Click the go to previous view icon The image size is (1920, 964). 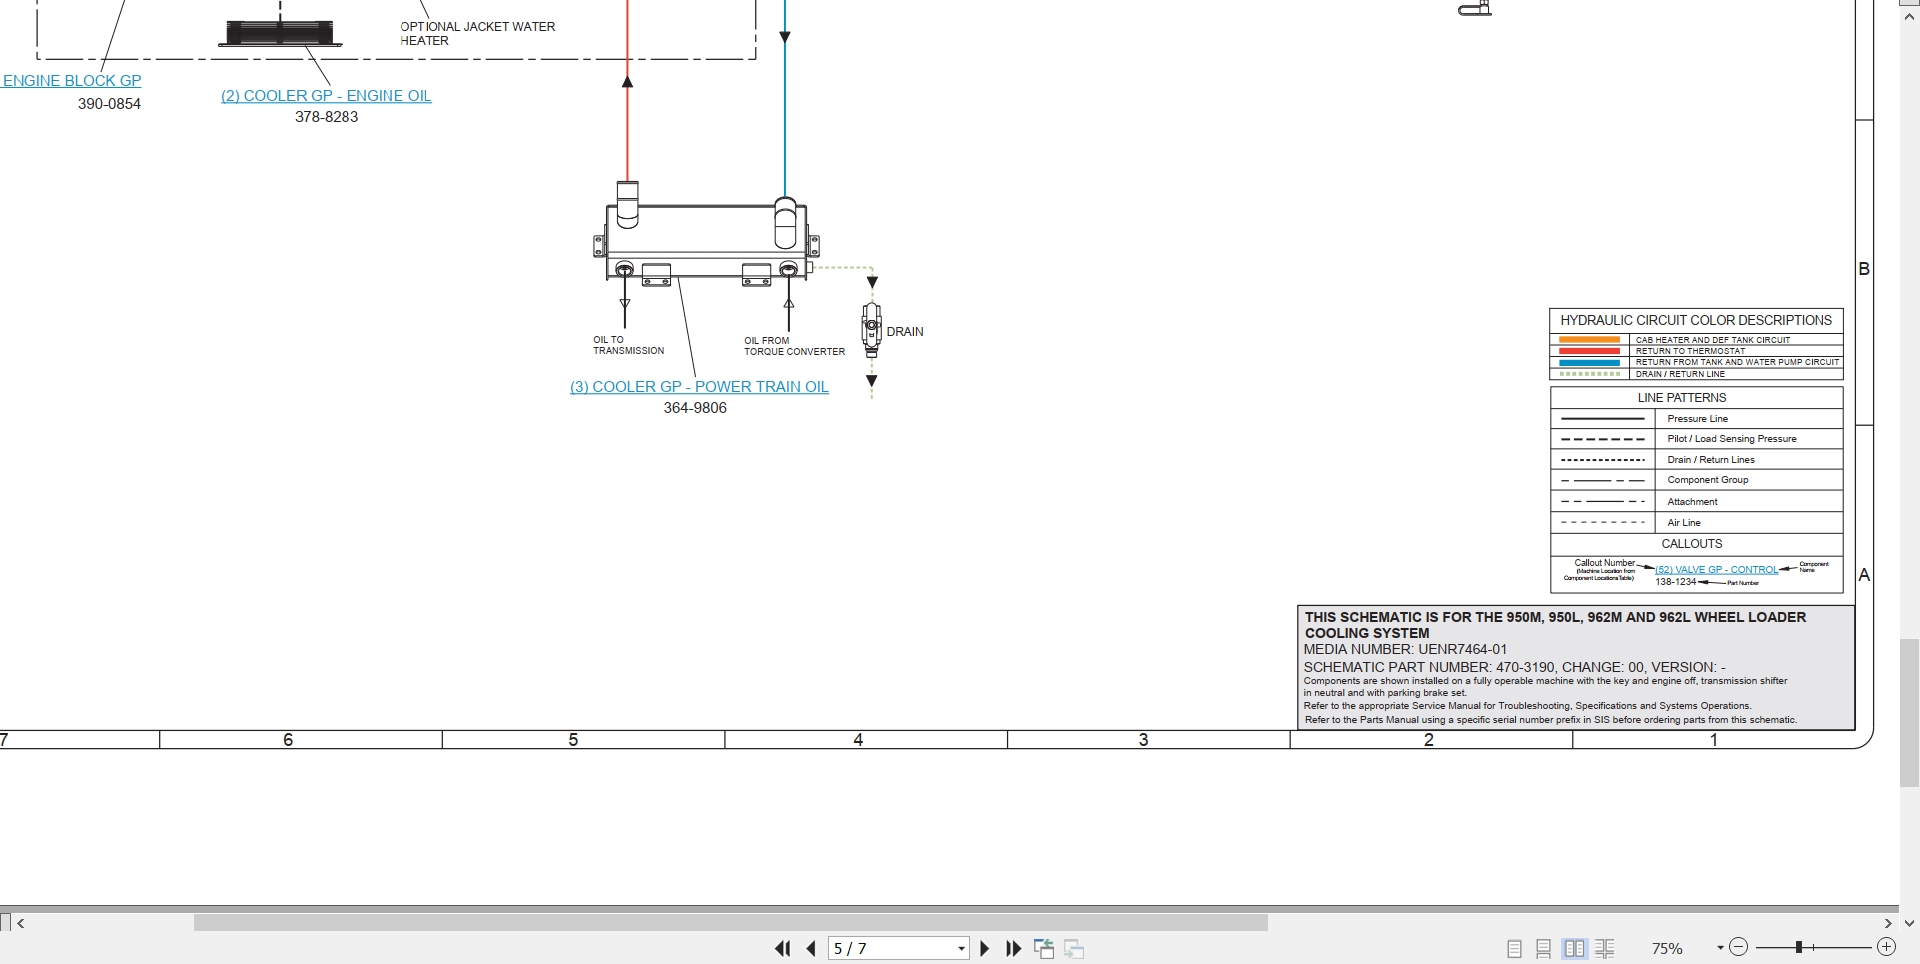1044,948
